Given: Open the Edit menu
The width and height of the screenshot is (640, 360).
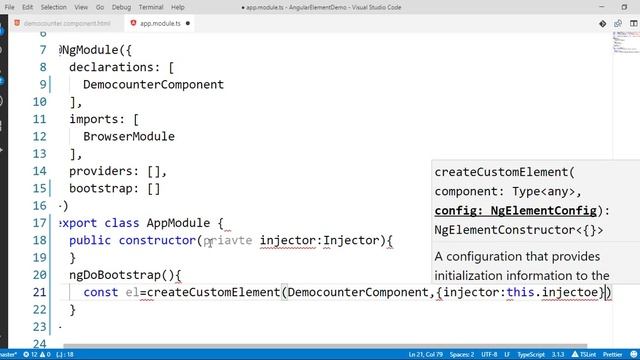Looking at the screenshot, I should (x=27, y=7).
